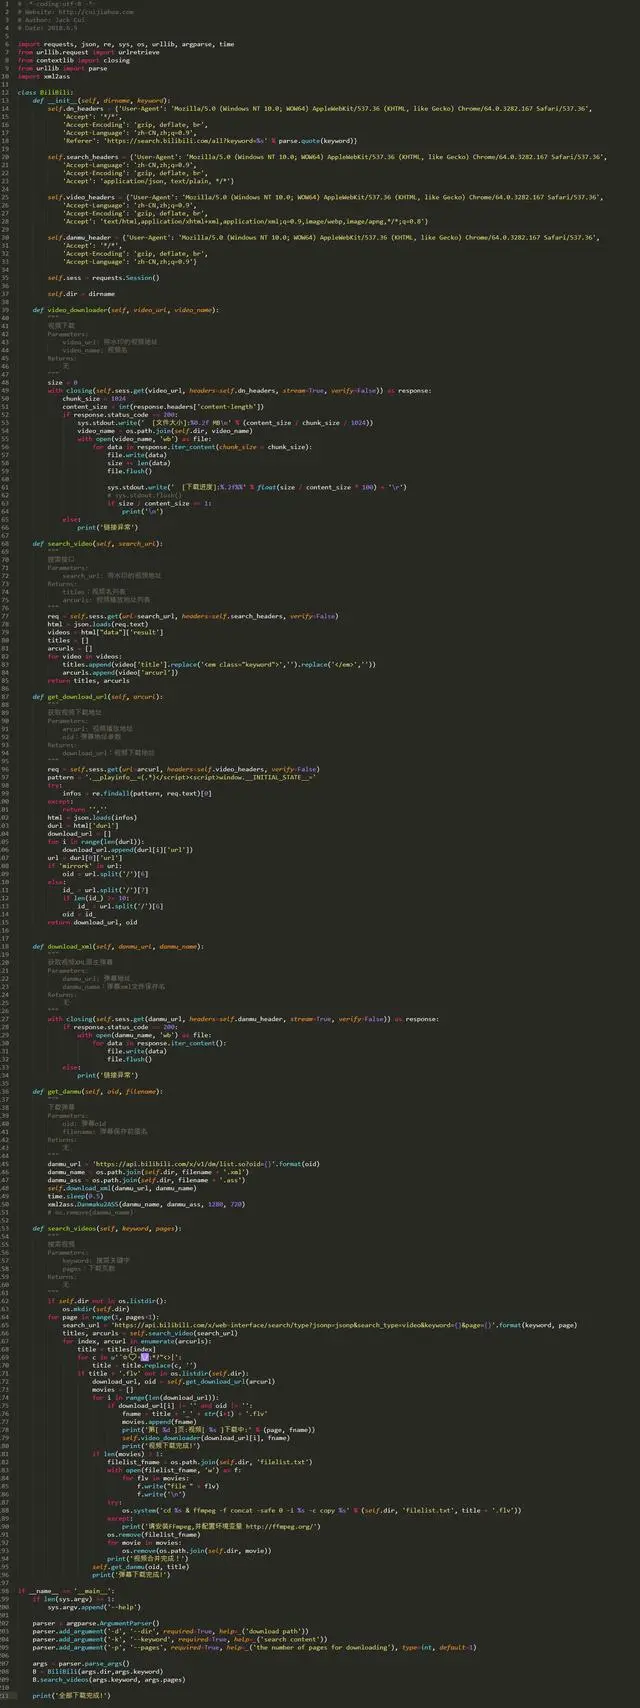Click the "def search_videos(self, keyword, pages):" line
The width and height of the screenshot is (640, 1708).
(107, 1227)
